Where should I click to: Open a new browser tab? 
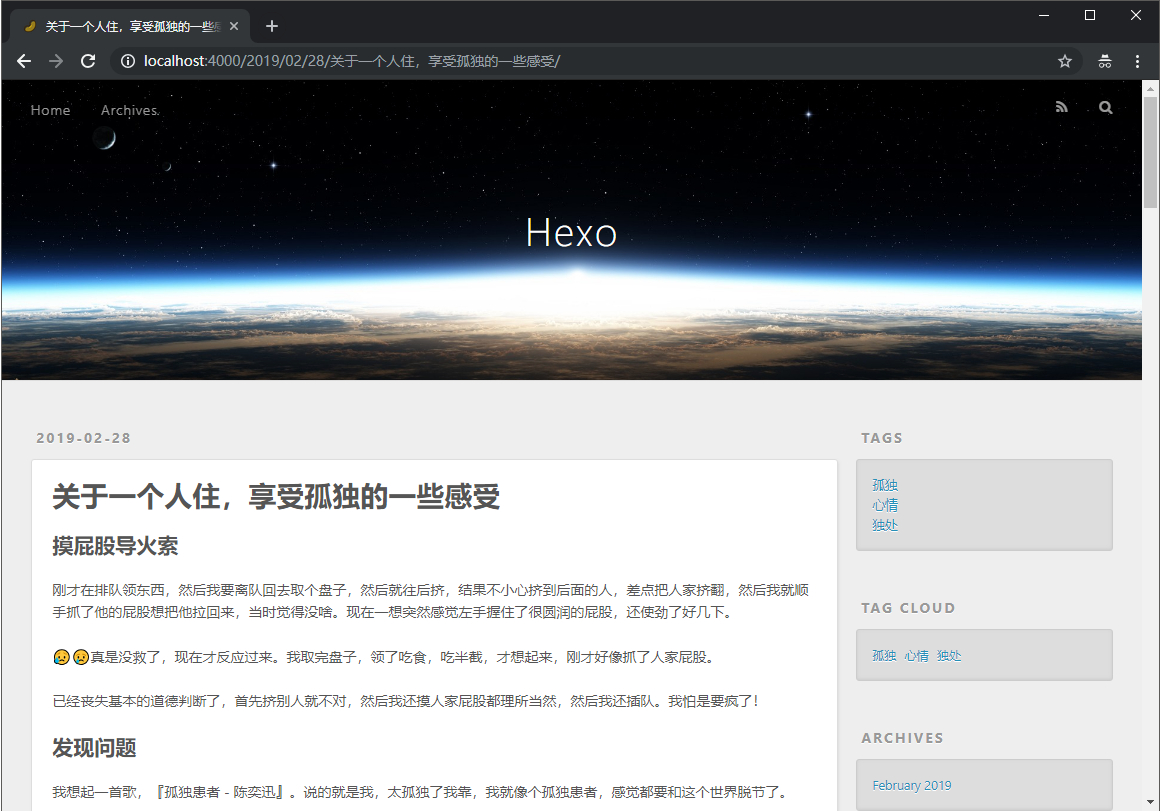coord(272,26)
